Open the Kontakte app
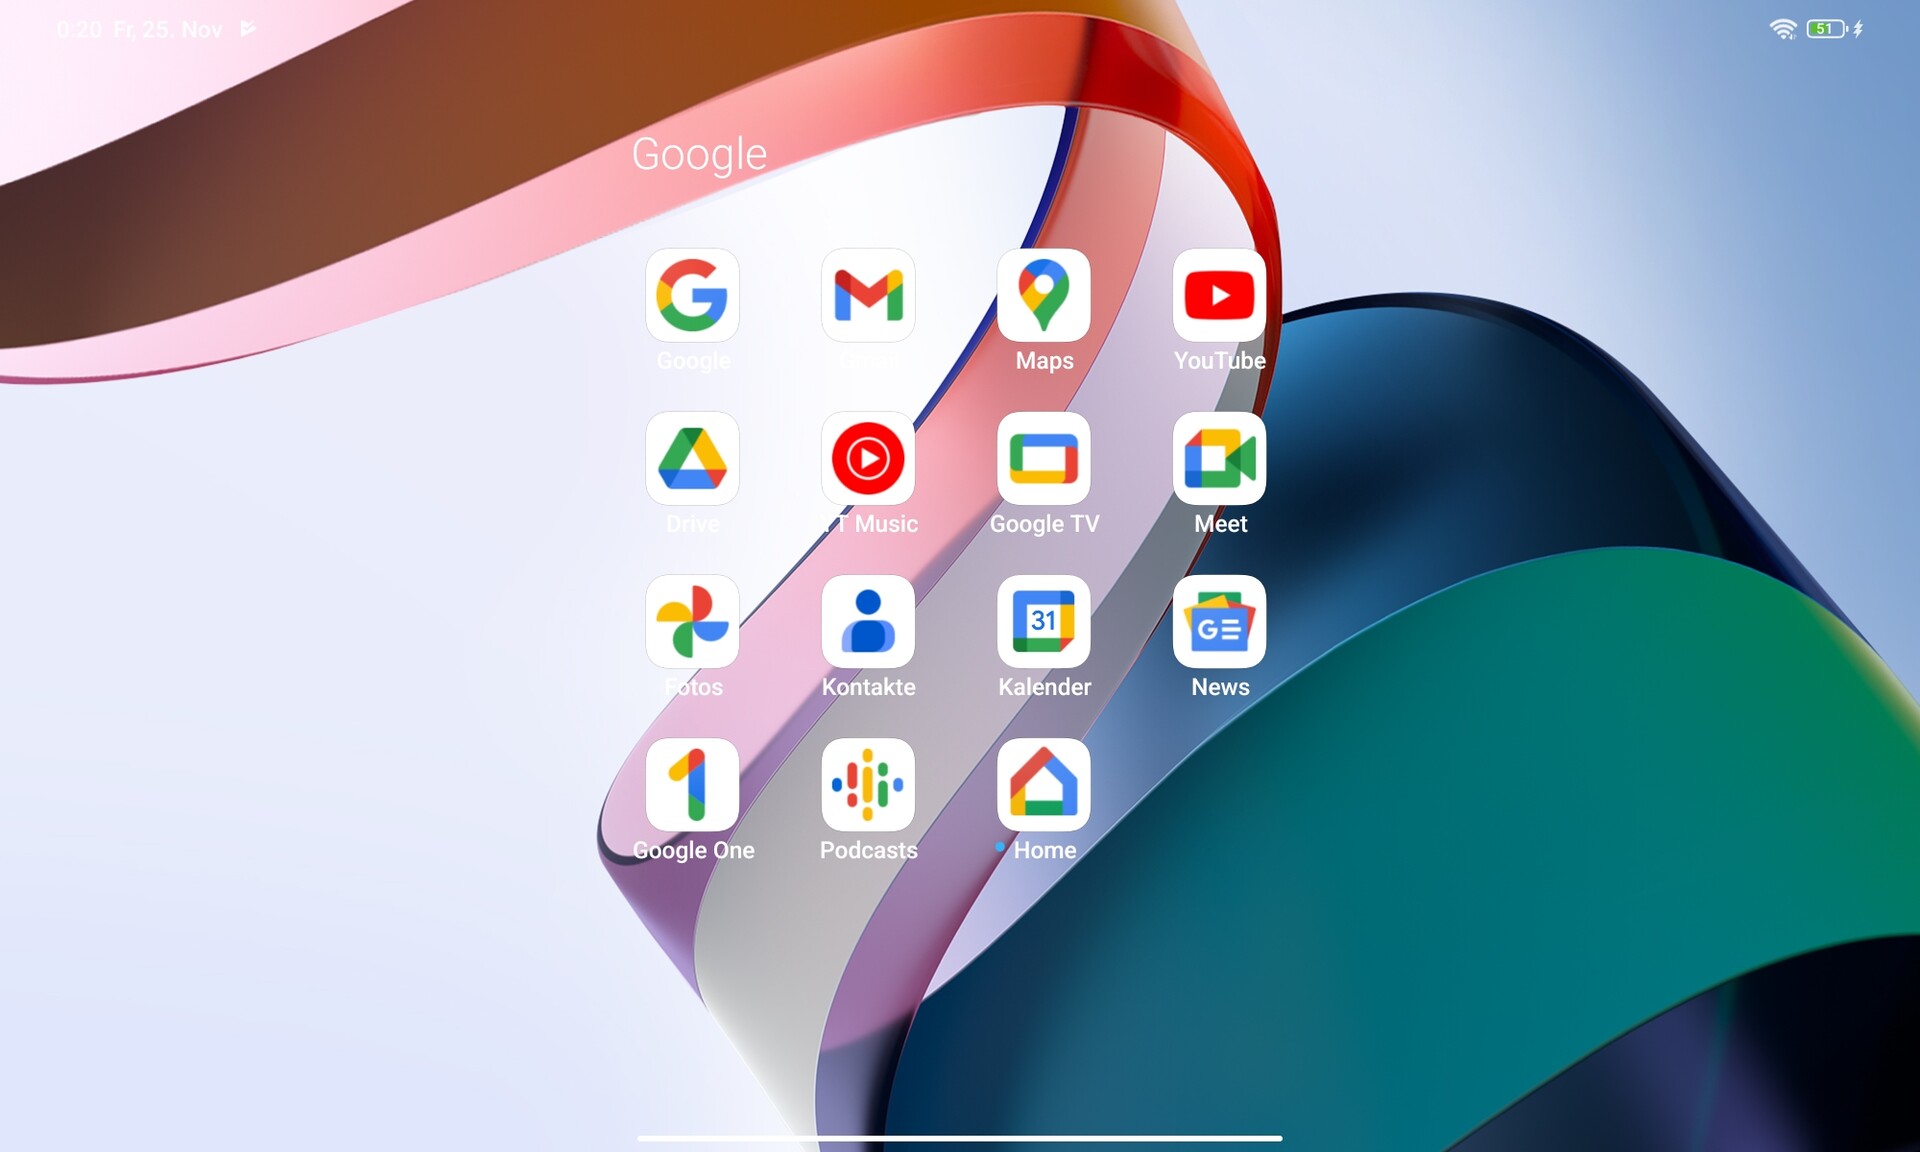The height and width of the screenshot is (1152, 1920). click(868, 621)
